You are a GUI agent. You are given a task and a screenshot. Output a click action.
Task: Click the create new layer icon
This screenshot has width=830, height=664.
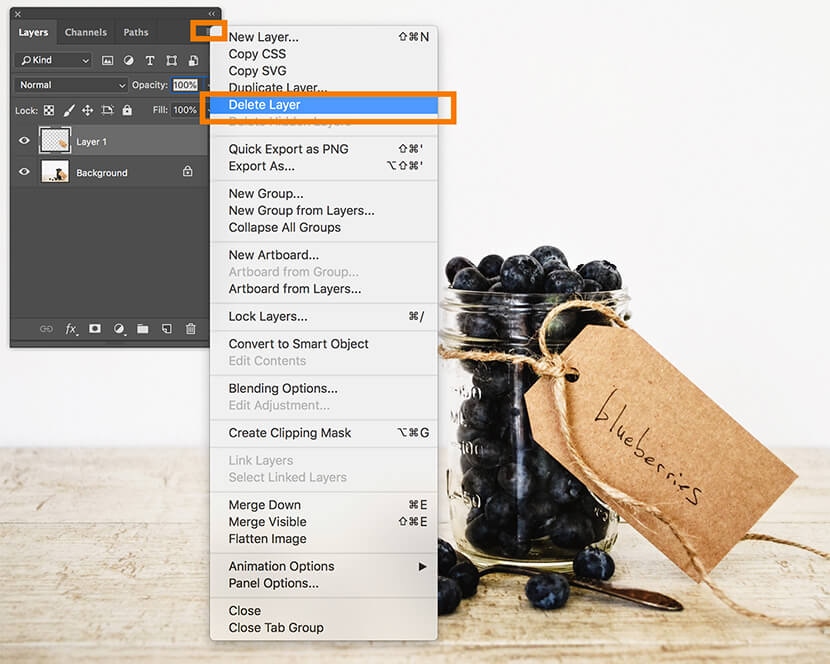pos(166,328)
